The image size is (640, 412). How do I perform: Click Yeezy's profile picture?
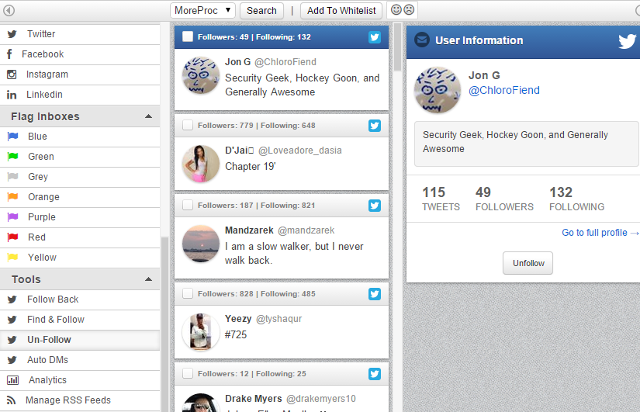click(x=200, y=332)
